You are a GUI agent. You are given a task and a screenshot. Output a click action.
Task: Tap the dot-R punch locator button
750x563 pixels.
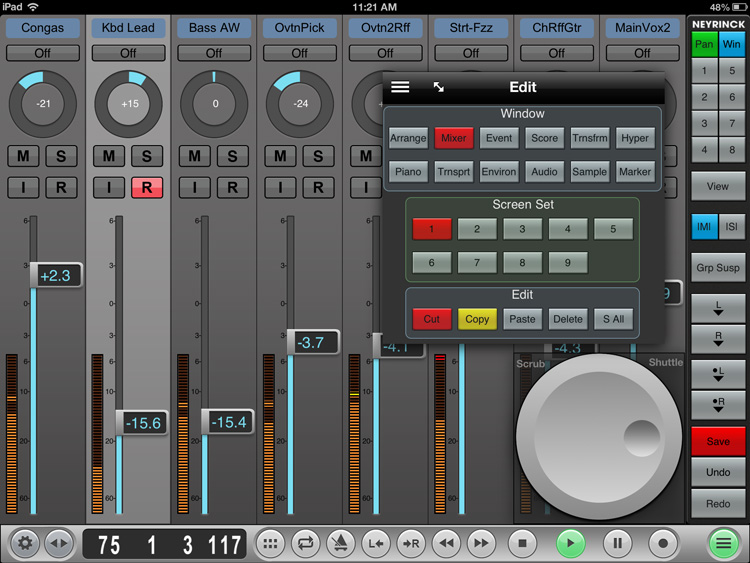(x=718, y=405)
